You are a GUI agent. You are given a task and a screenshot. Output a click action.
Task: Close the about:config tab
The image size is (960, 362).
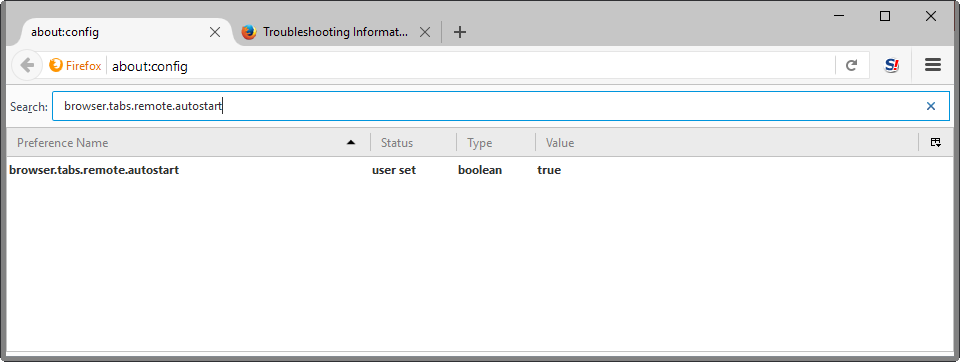pyautogui.click(x=215, y=32)
